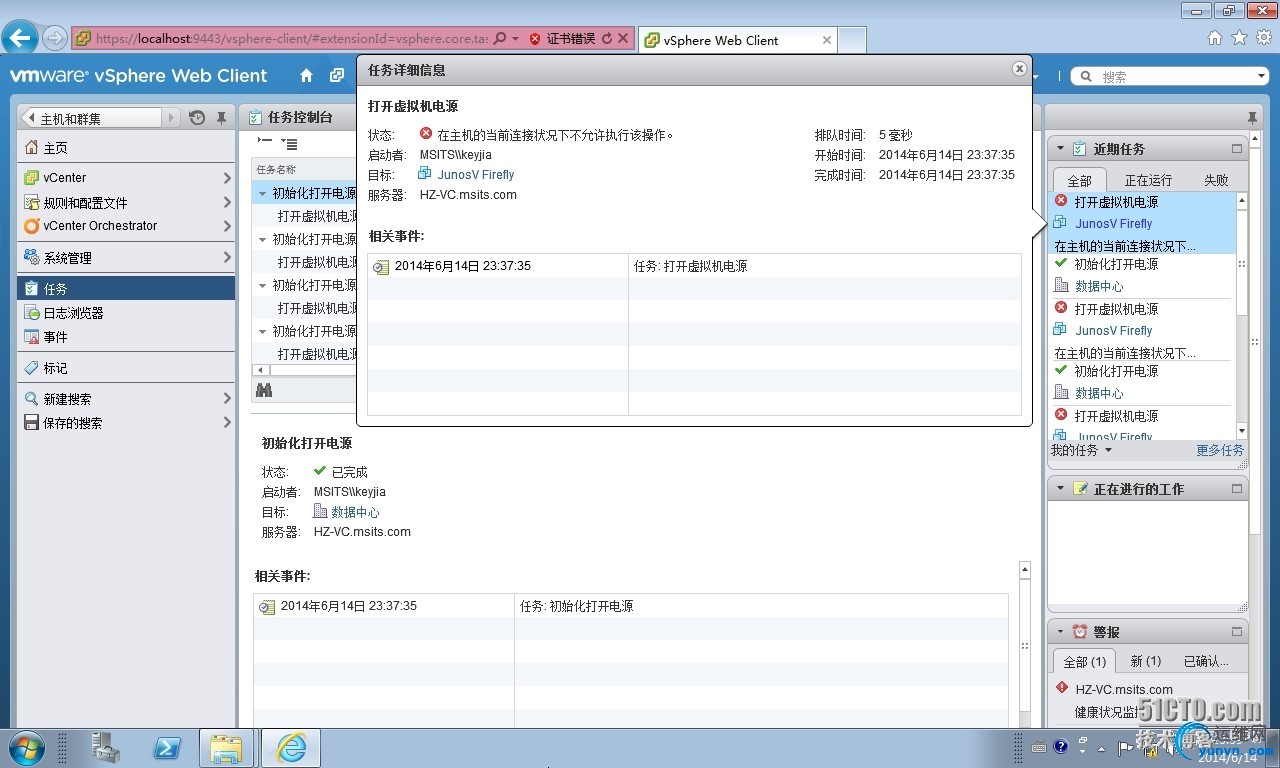Expand the 保存的搜索 arrow
Image resolution: width=1280 pixels, height=768 pixels.
[x=227, y=423]
